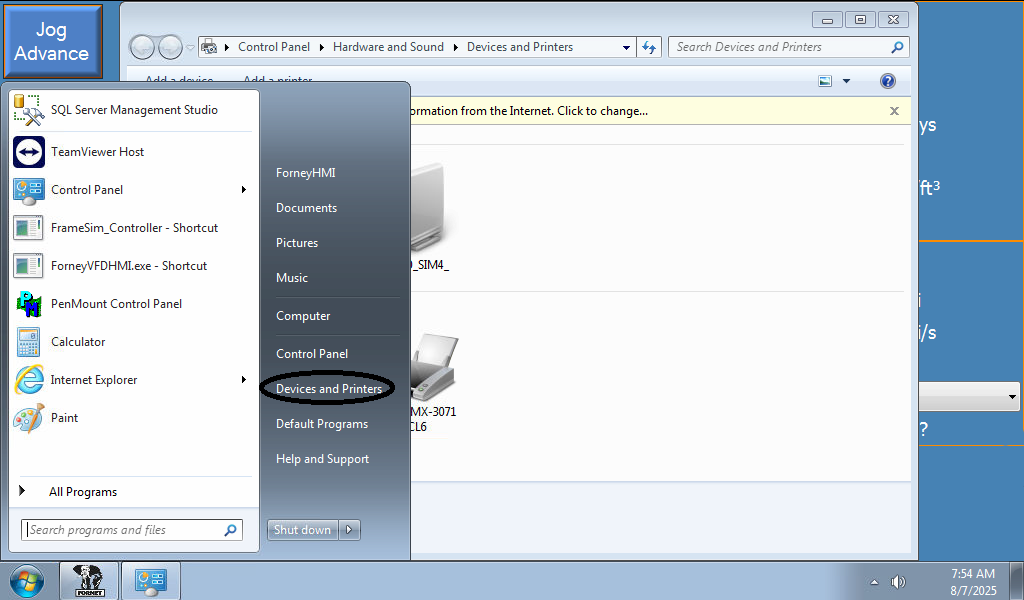The width and height of the screenshot is (1024, 600).
Task: Dismiss the yellow information bar
Action: (x=895, y=111)
